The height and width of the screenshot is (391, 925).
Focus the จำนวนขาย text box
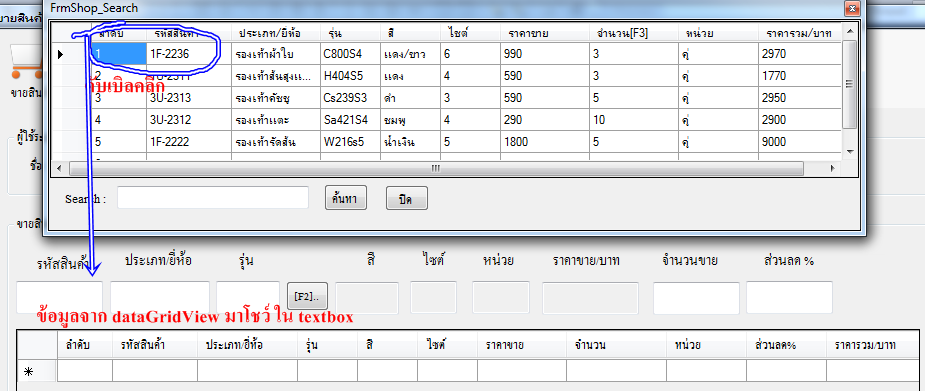pyautogui.click(x=696, y=297)
